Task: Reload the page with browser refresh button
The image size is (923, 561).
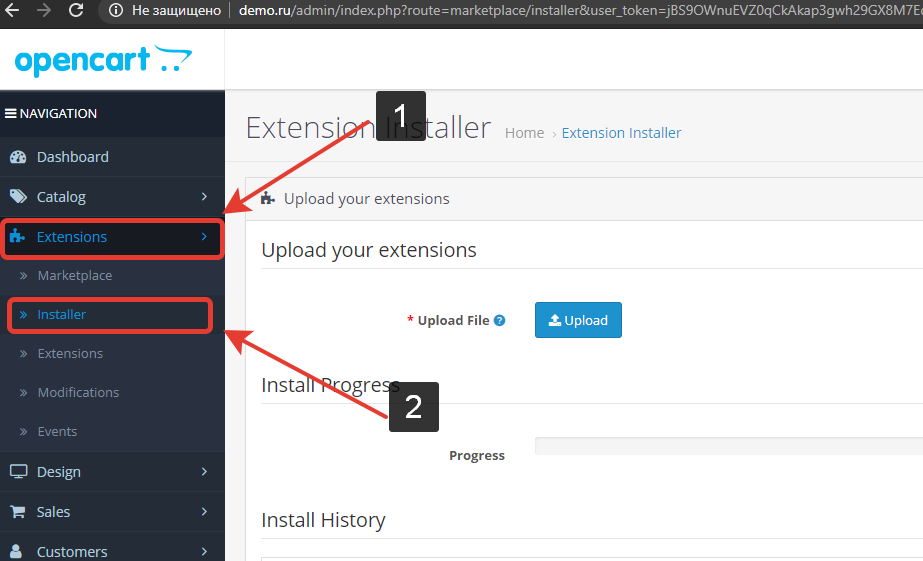Action: (x=76, y=11)
